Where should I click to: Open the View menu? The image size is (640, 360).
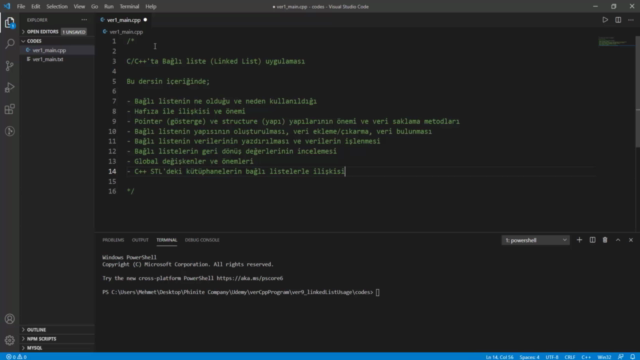point(79,7)
